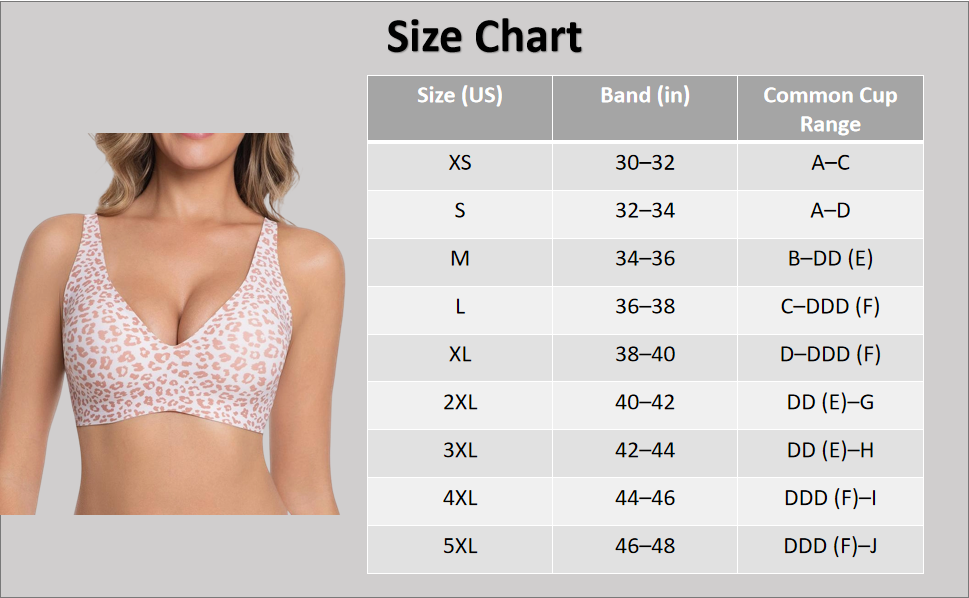
Task: Click the Size Chart title
Action: pyautogui.click(x=484, y=36)
